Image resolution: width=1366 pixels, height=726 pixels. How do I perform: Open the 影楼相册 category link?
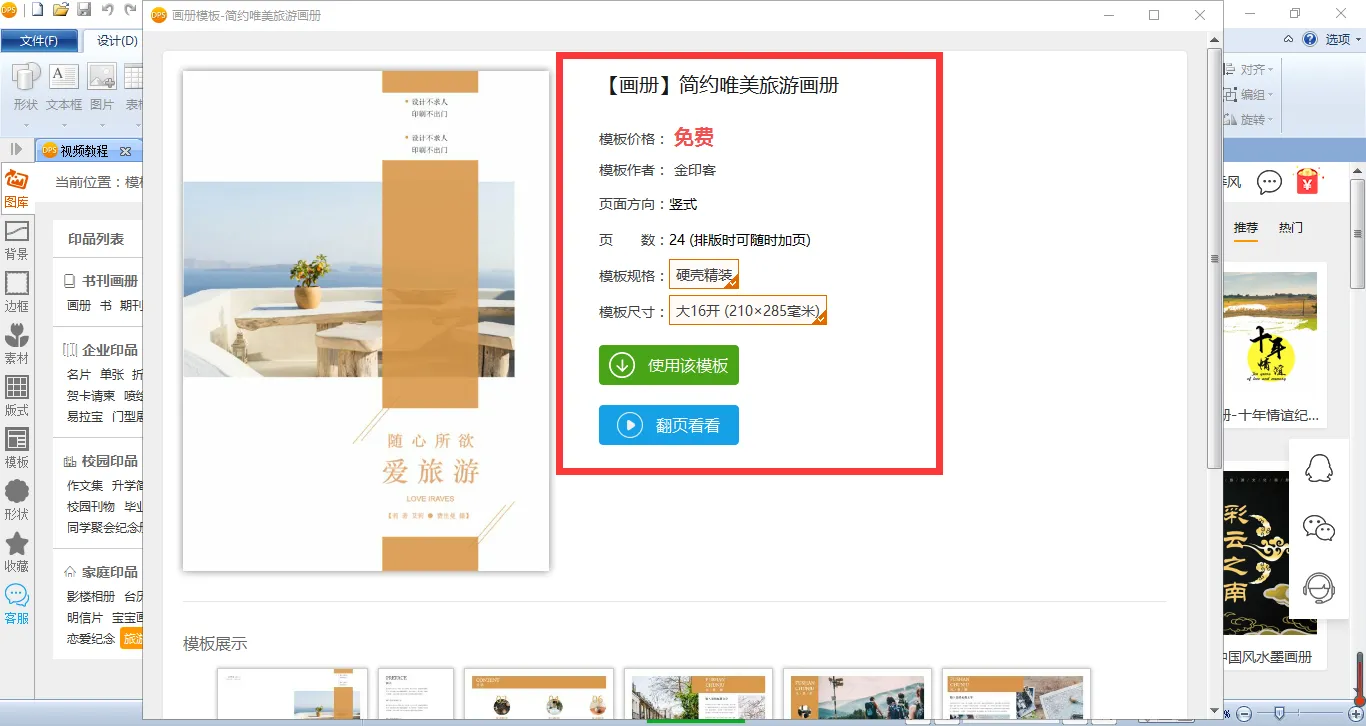tap(91, 596)
